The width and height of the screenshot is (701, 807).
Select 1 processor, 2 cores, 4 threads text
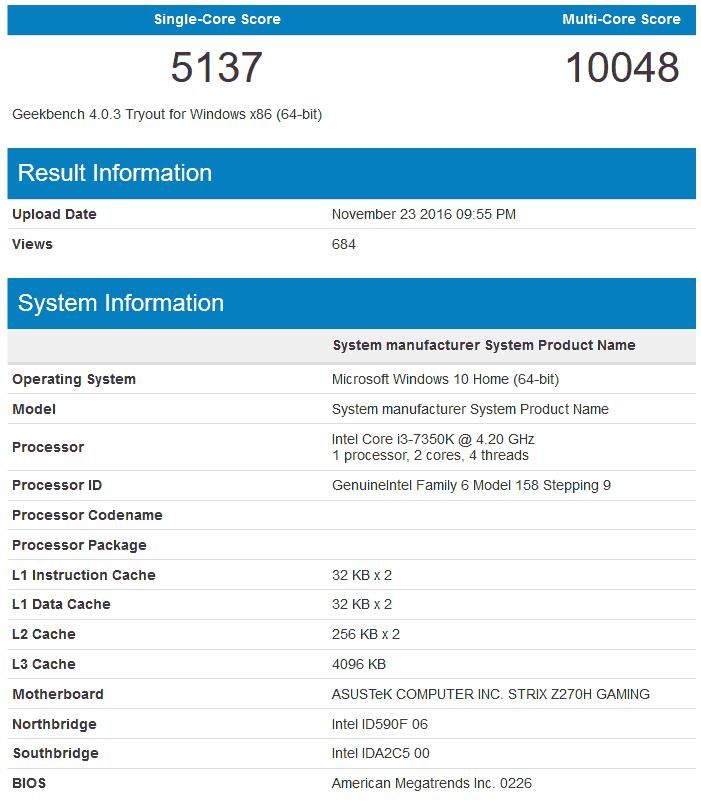click(x=430, y=455)
